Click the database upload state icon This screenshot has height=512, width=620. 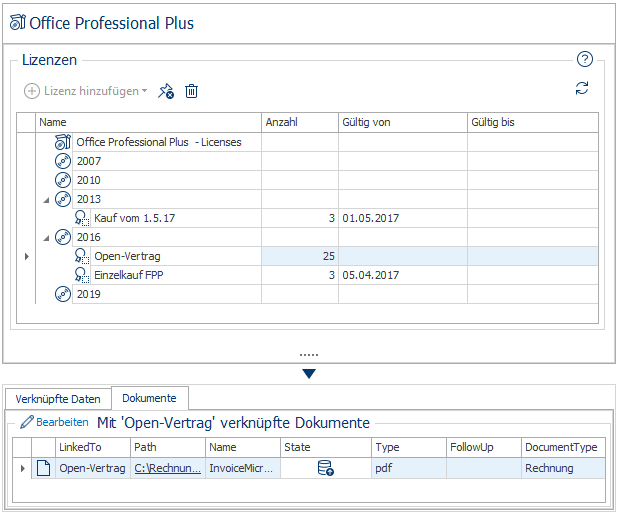[x=326, y=468]
